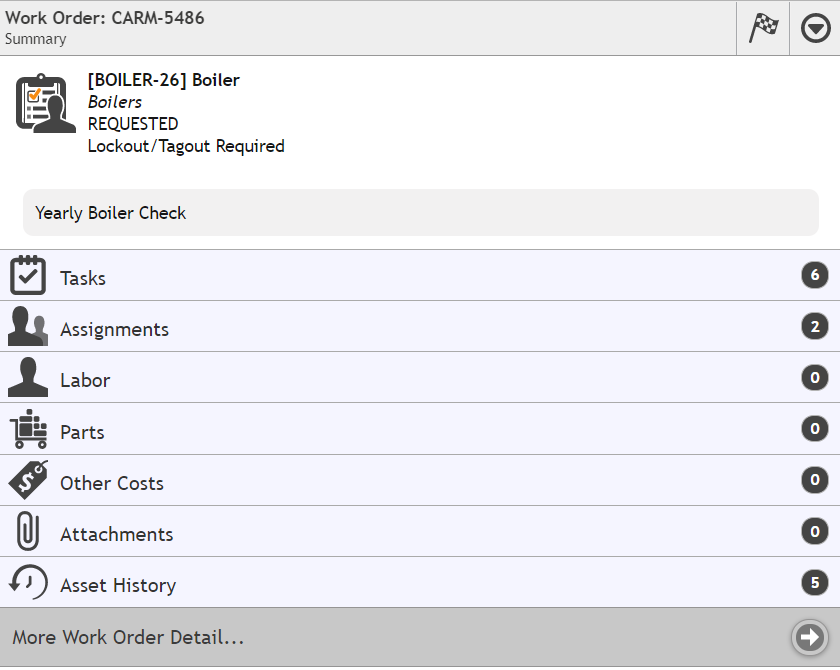Click the Assignments two-person icon

point(28,328)
